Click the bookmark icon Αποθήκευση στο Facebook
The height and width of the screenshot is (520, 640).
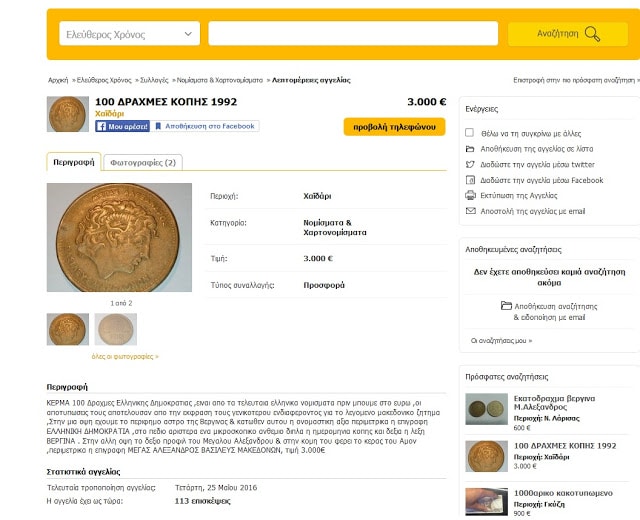pyautogui.click(x=158, y=126)
